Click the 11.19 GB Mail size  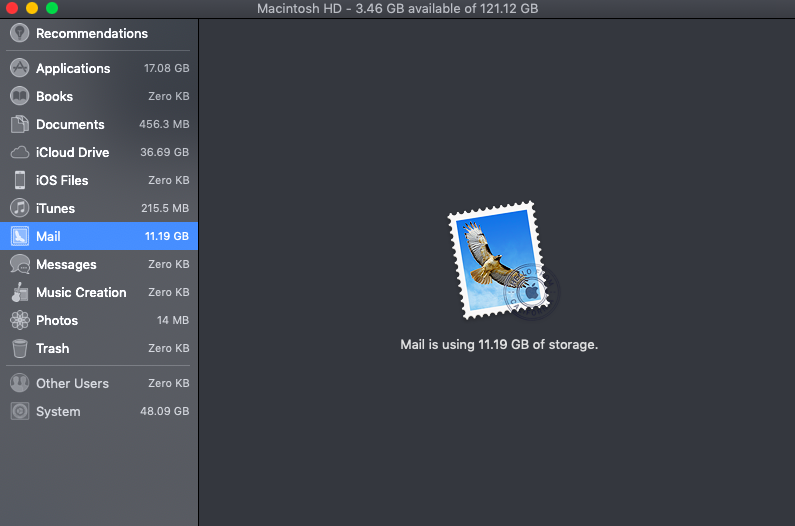point(167,236)
